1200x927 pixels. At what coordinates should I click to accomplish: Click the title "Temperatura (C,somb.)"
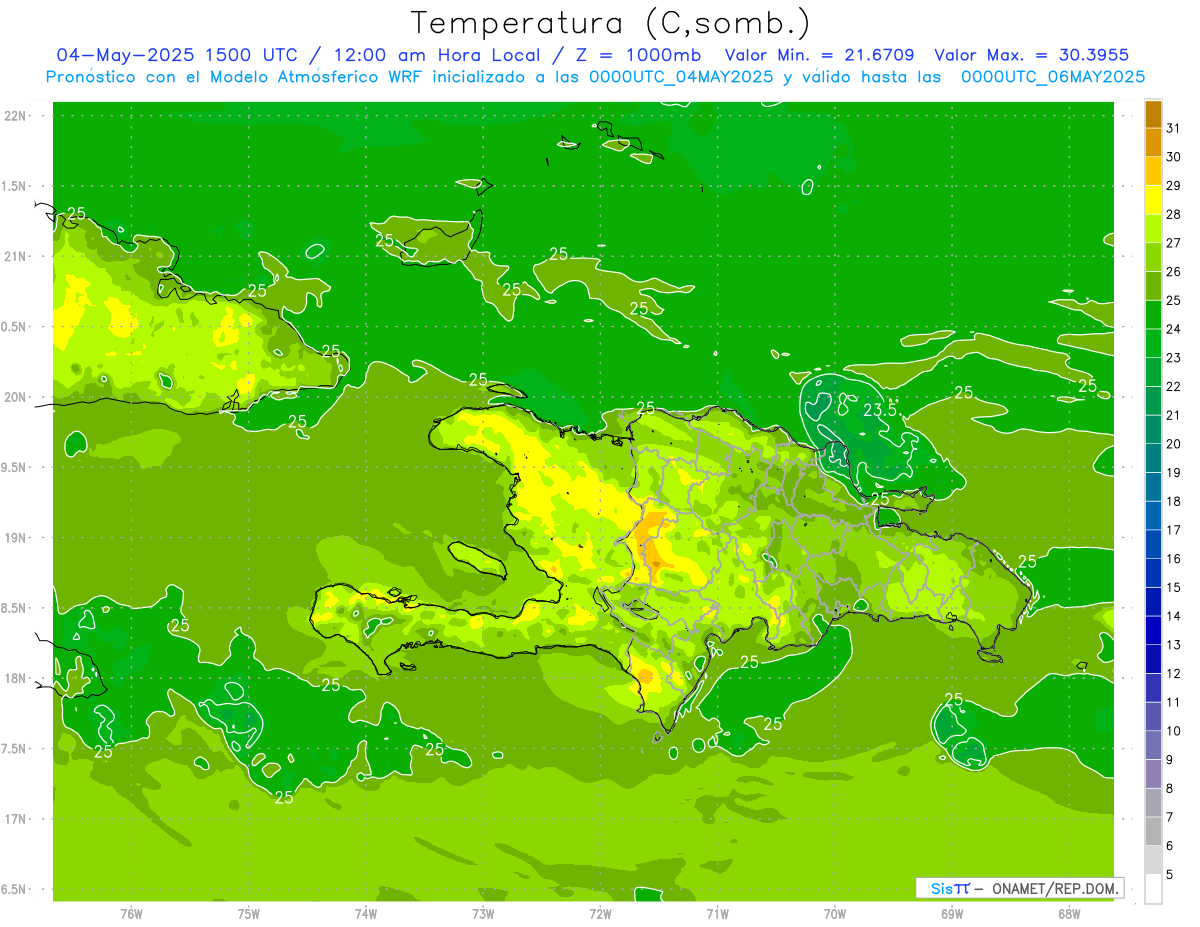pos(610,23)
